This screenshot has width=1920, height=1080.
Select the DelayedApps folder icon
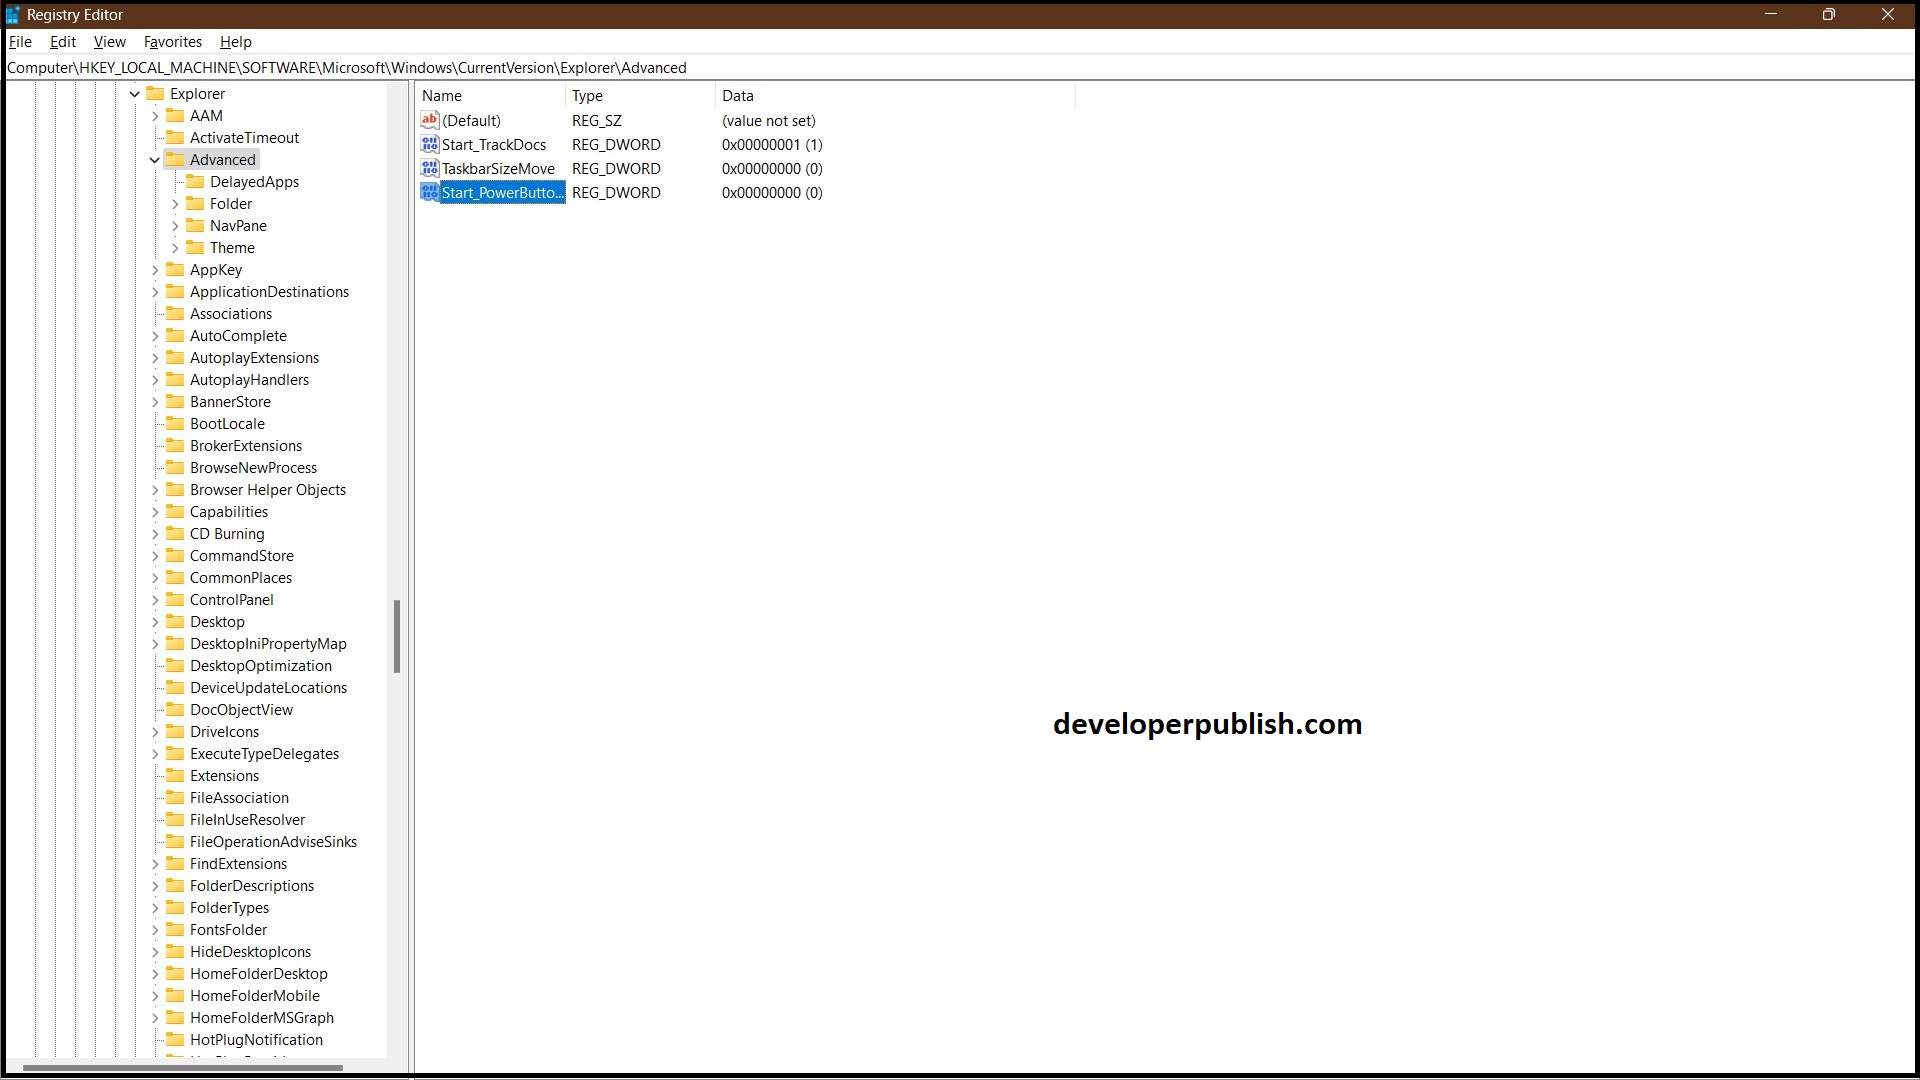click(x=196, y=181)
